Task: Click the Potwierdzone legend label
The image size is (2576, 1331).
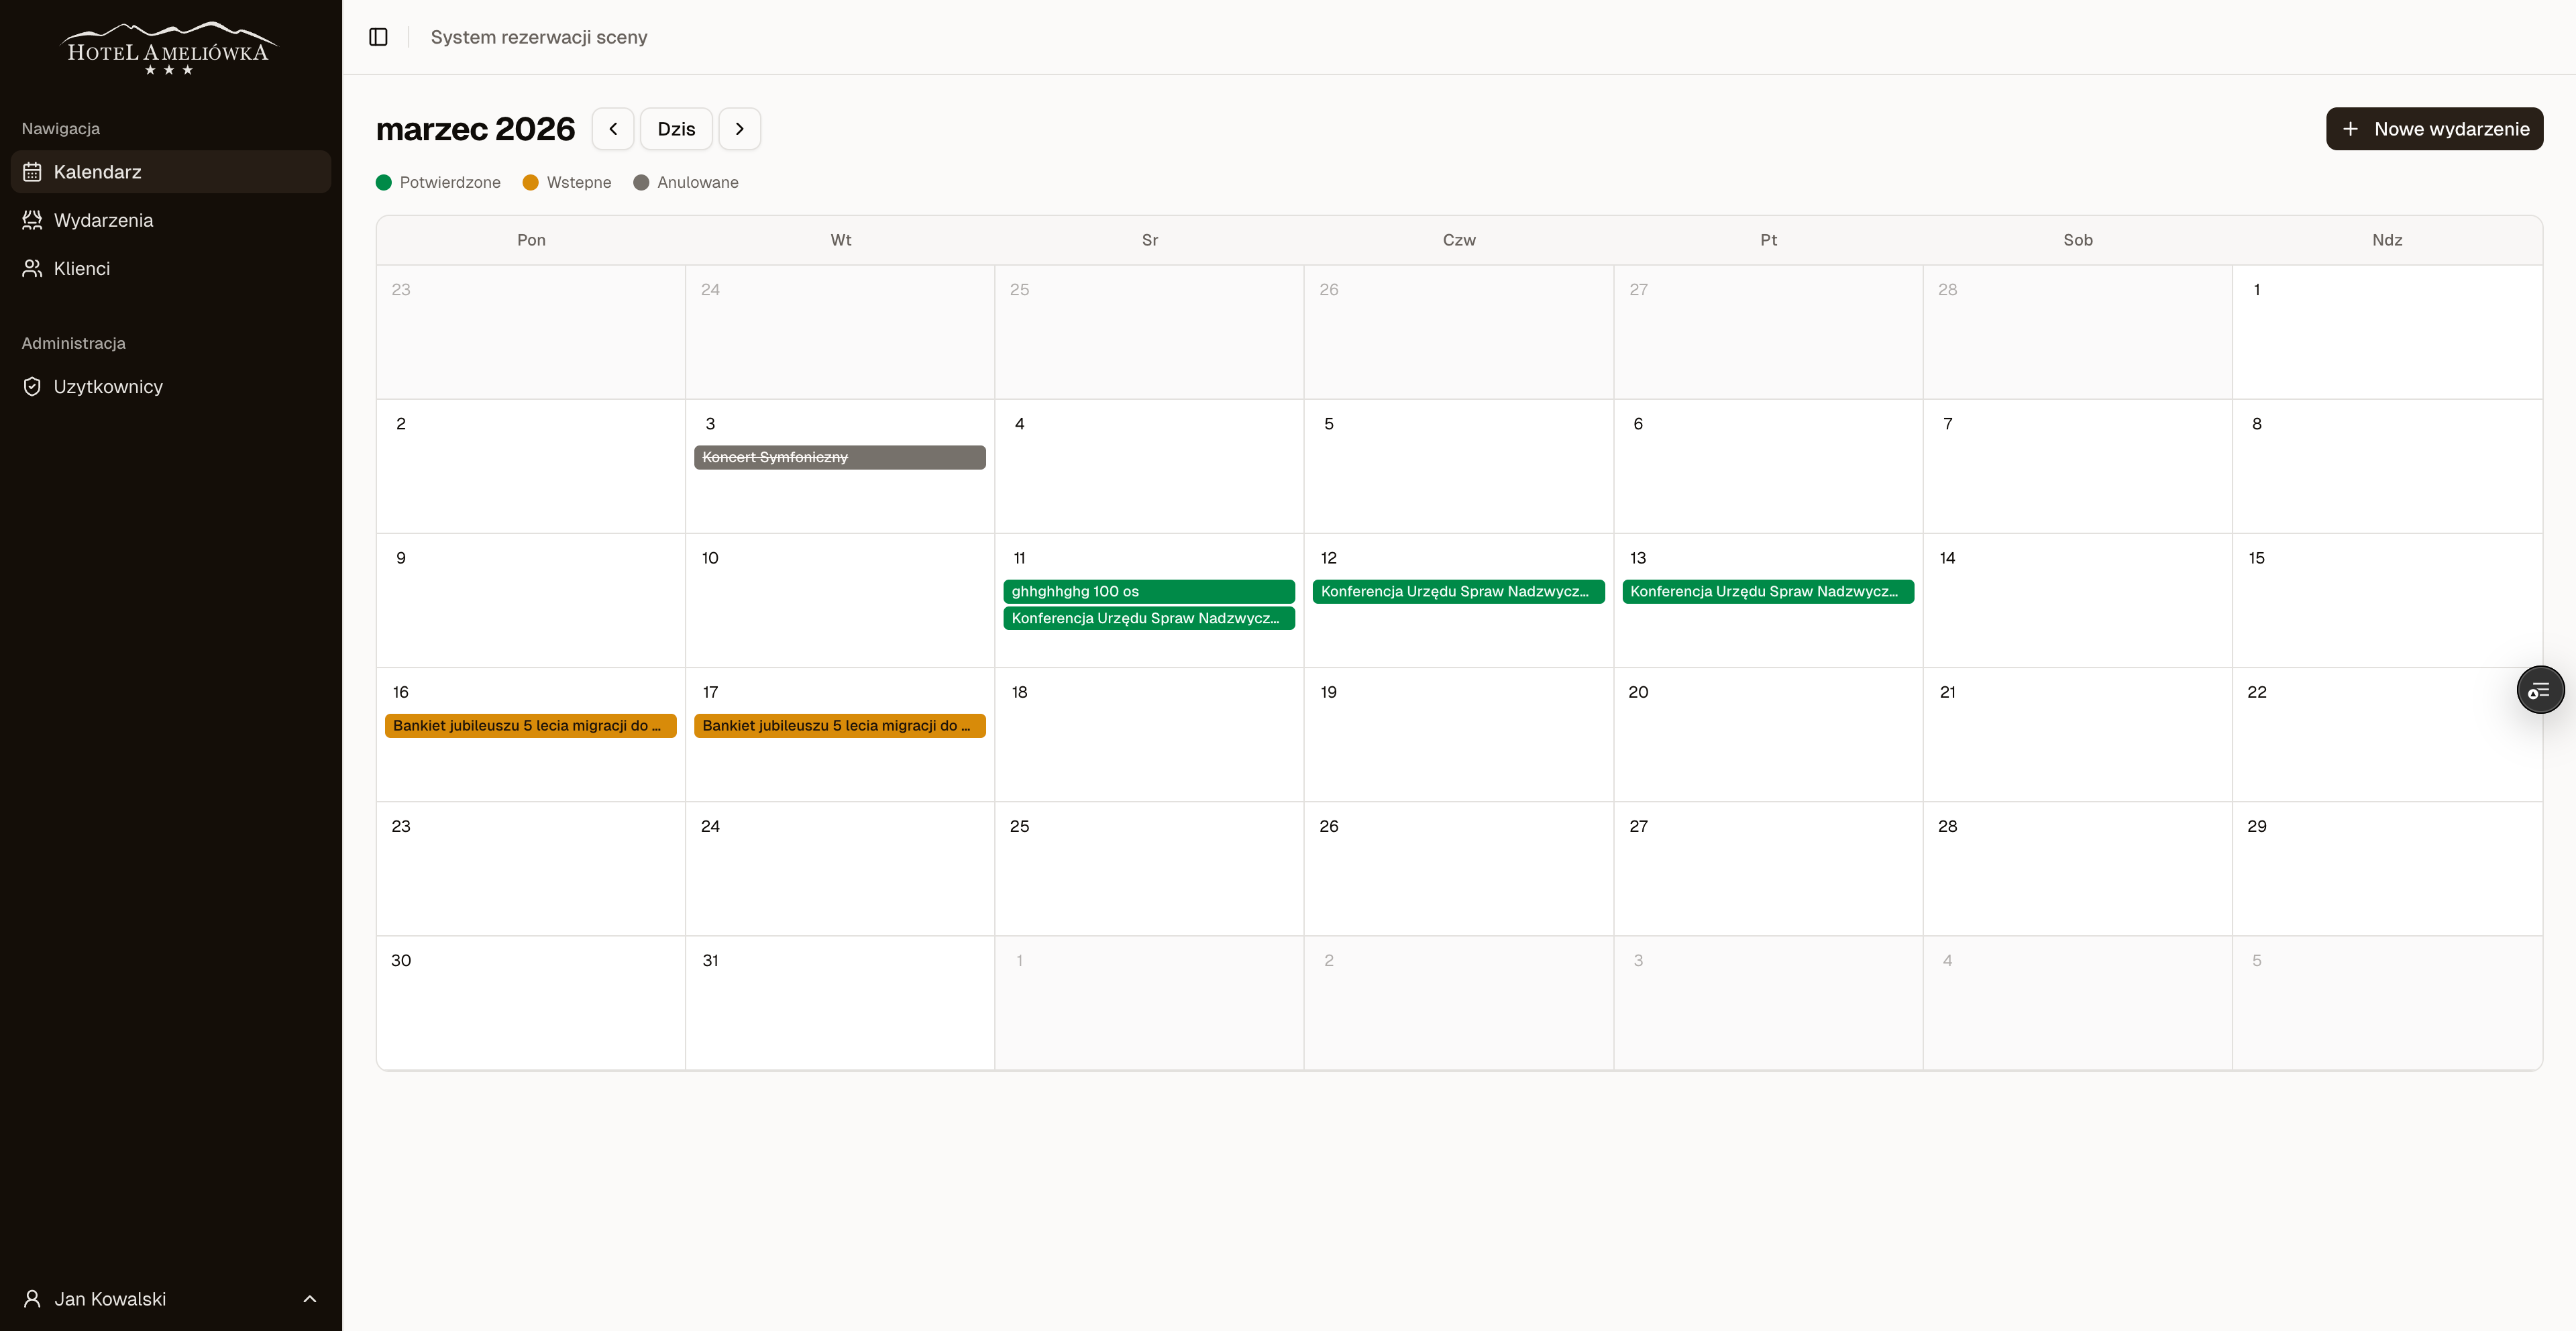Action: coord(450,182)
